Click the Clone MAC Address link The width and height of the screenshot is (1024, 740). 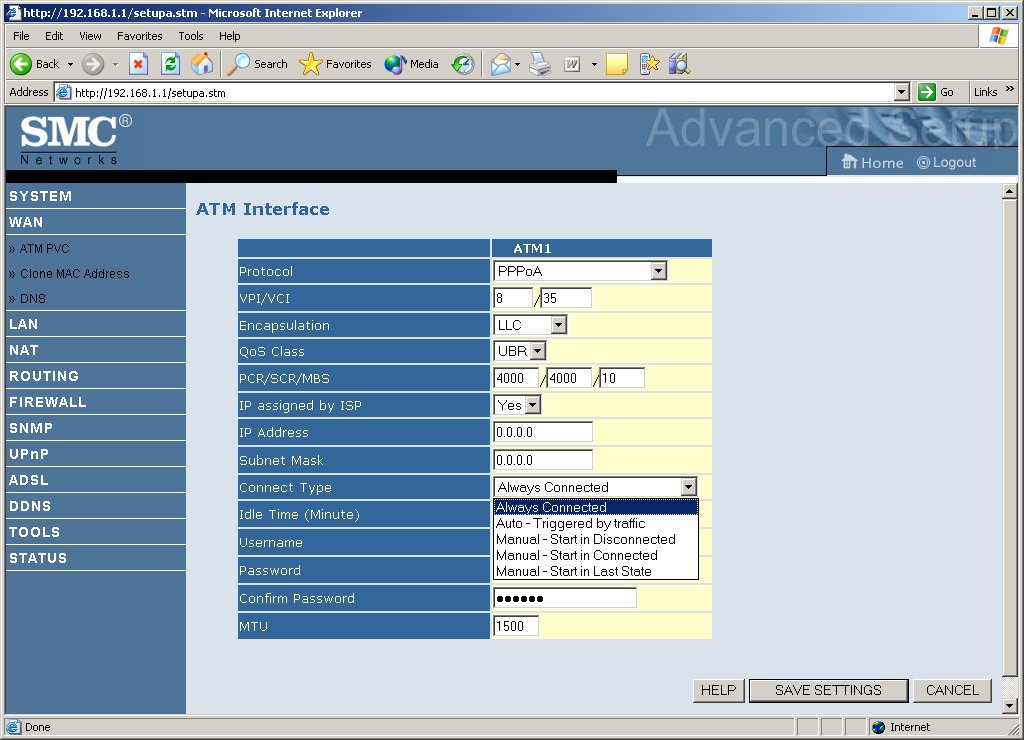[x=74, y=273]
